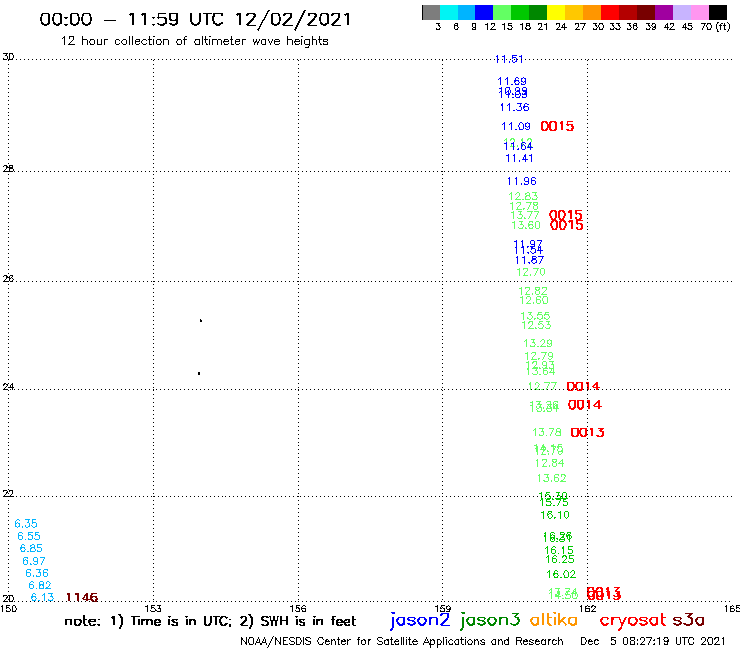Select the wave height 13.62
The width and height of the screenshot is (740, 650).
pyautogui.click(x=551, y=478)
